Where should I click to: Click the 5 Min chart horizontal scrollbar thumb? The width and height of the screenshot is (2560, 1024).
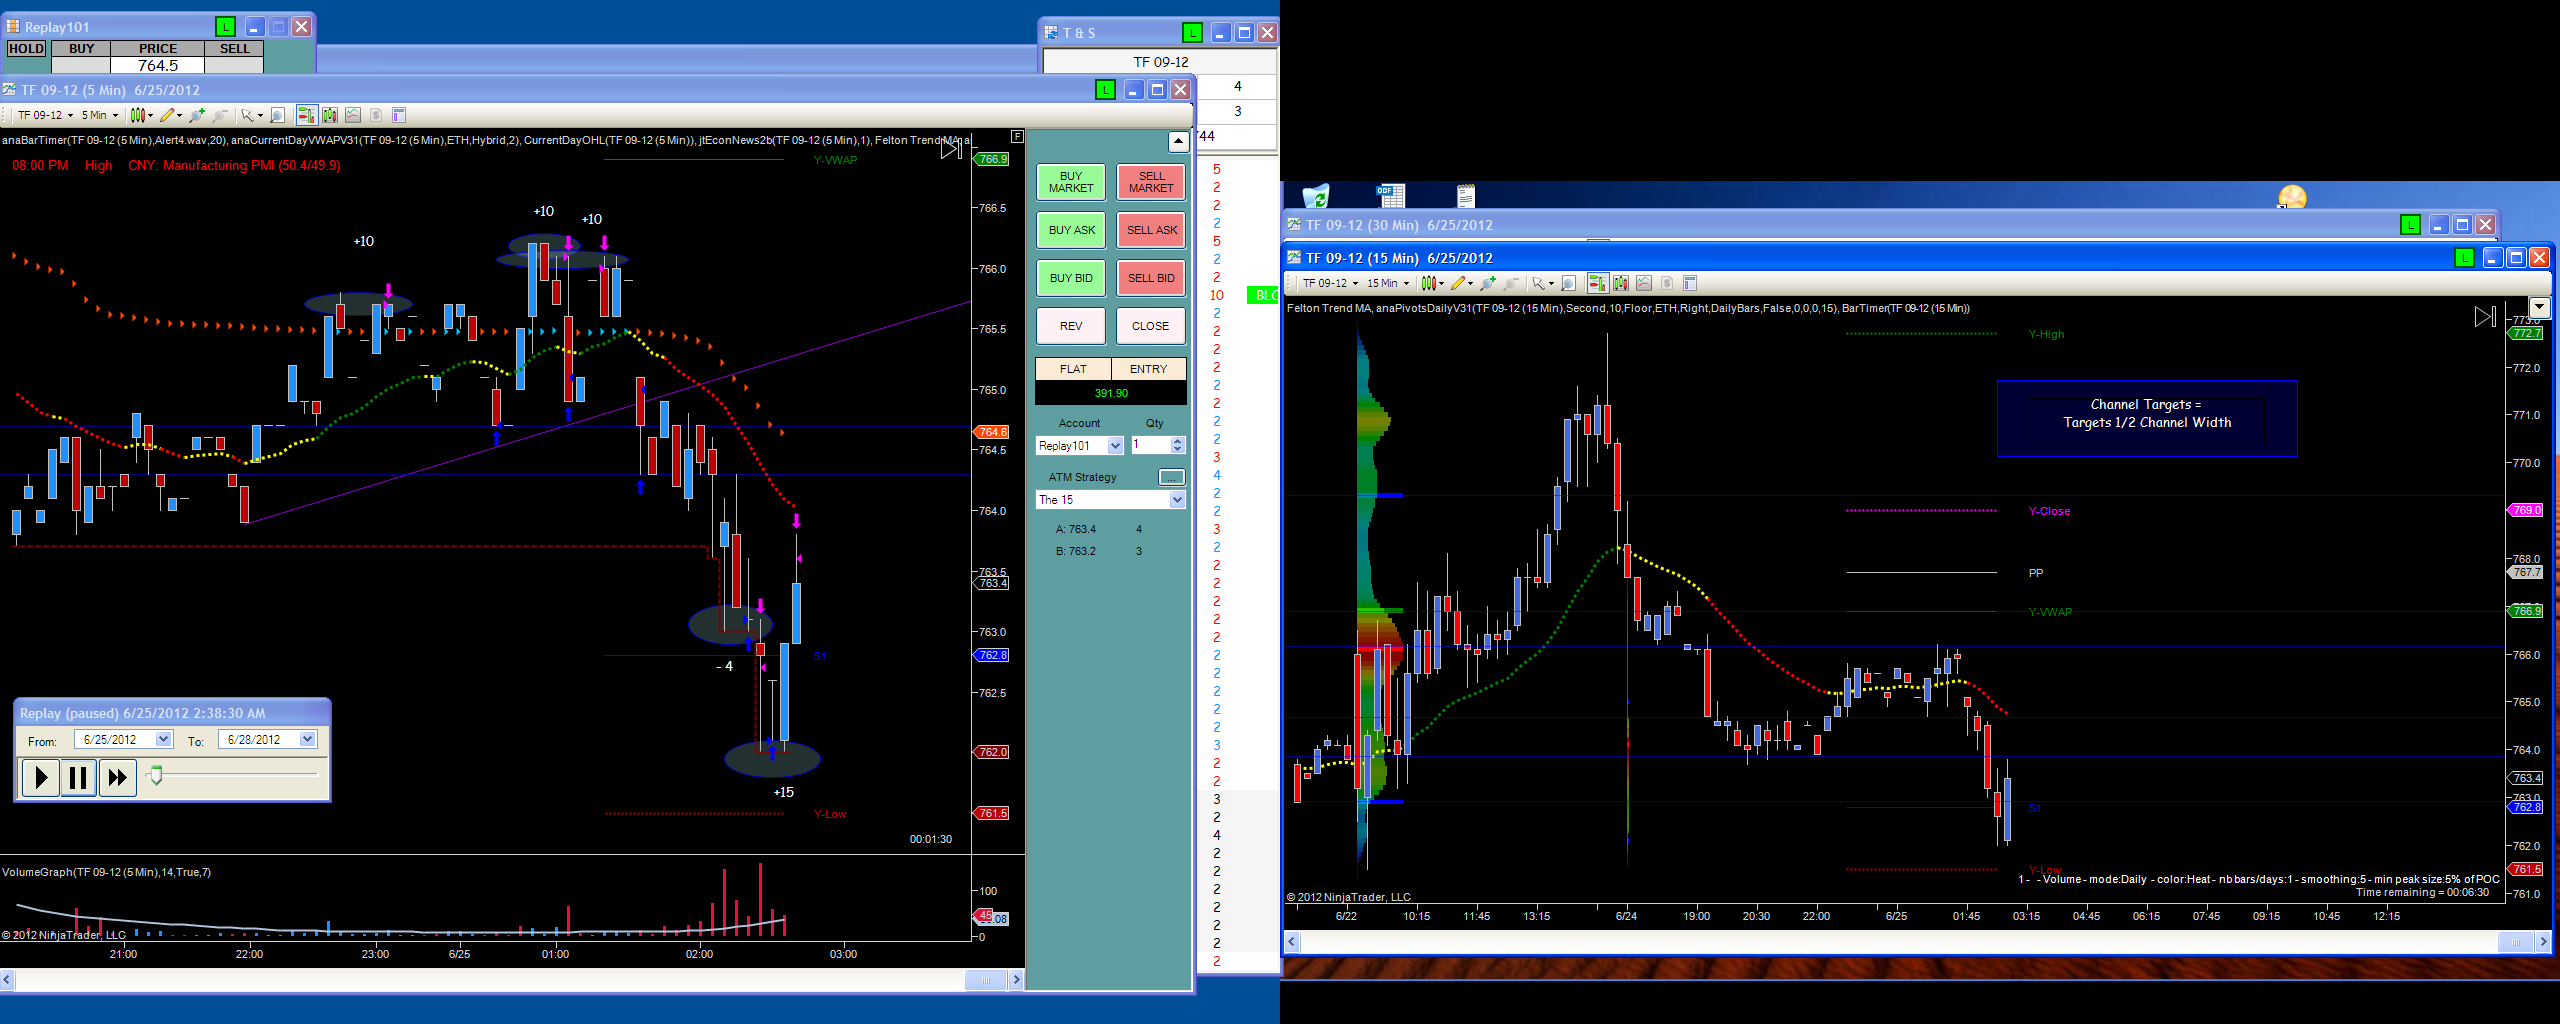[985, 980]
